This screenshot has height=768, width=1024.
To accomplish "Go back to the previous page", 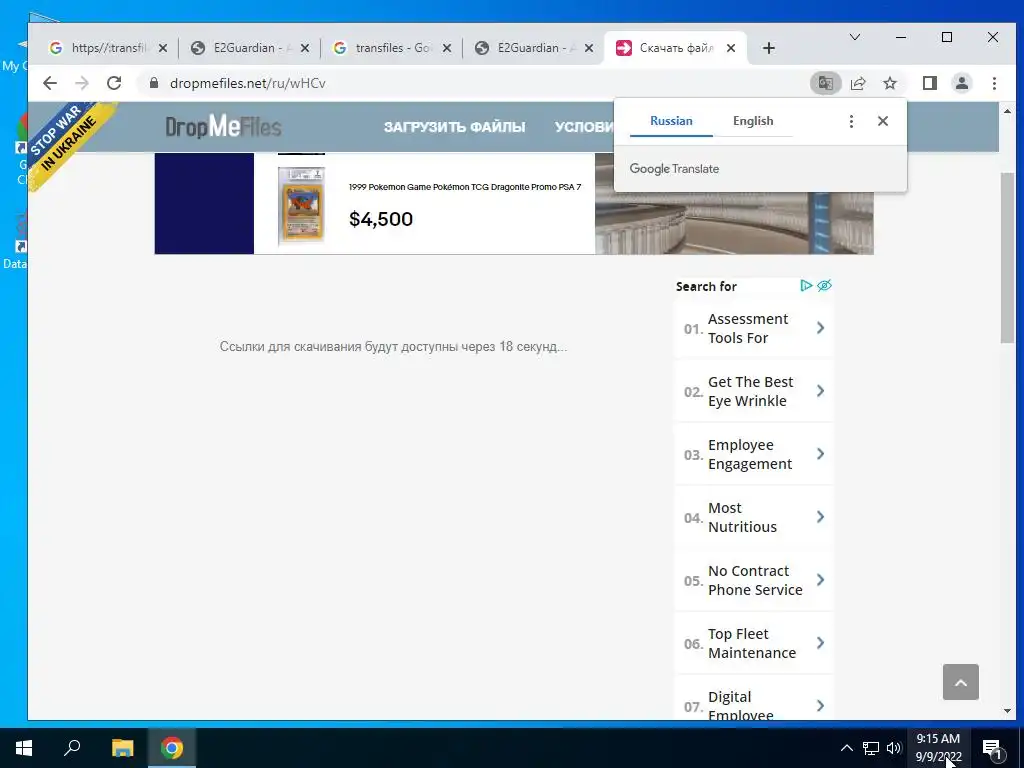I will (50, 83).
